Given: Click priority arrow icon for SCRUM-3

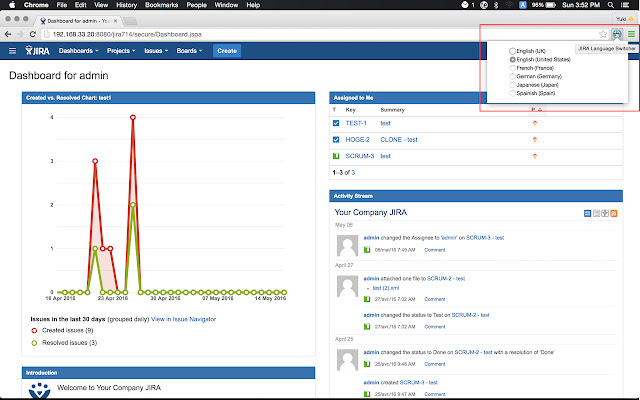Looking at the screenshot, I should pyautogui.click(x=535, y=156).
